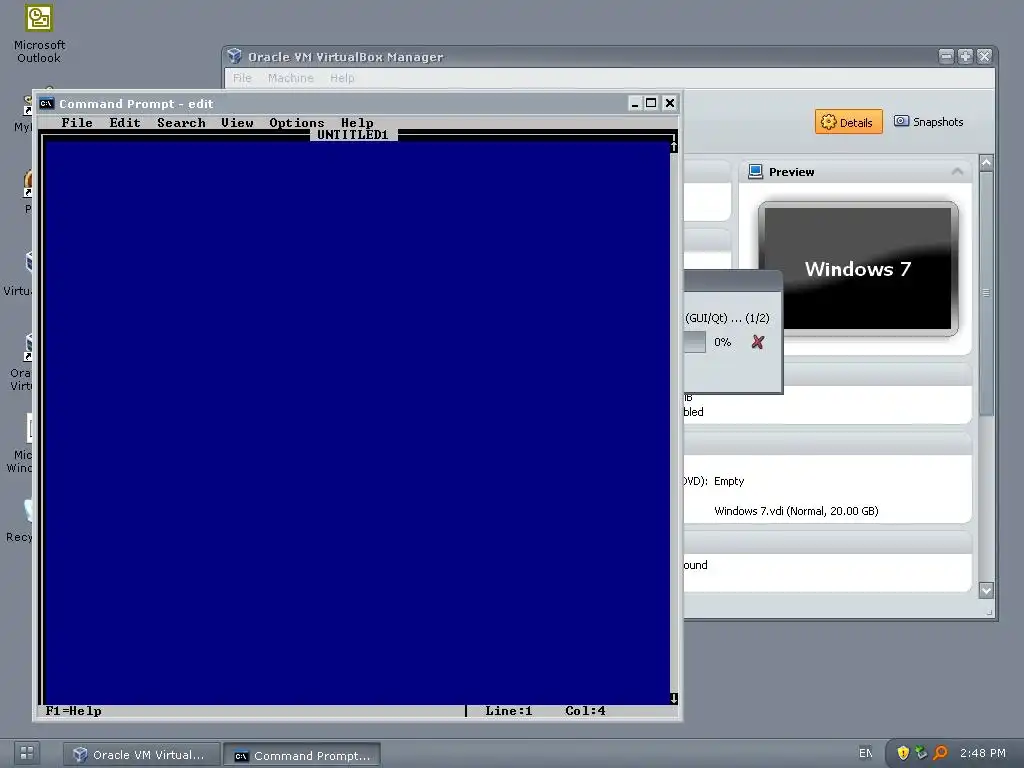Click the UNTITLED1 document title
Viewport: 1024px width, 768px height.
coord(353,135)
